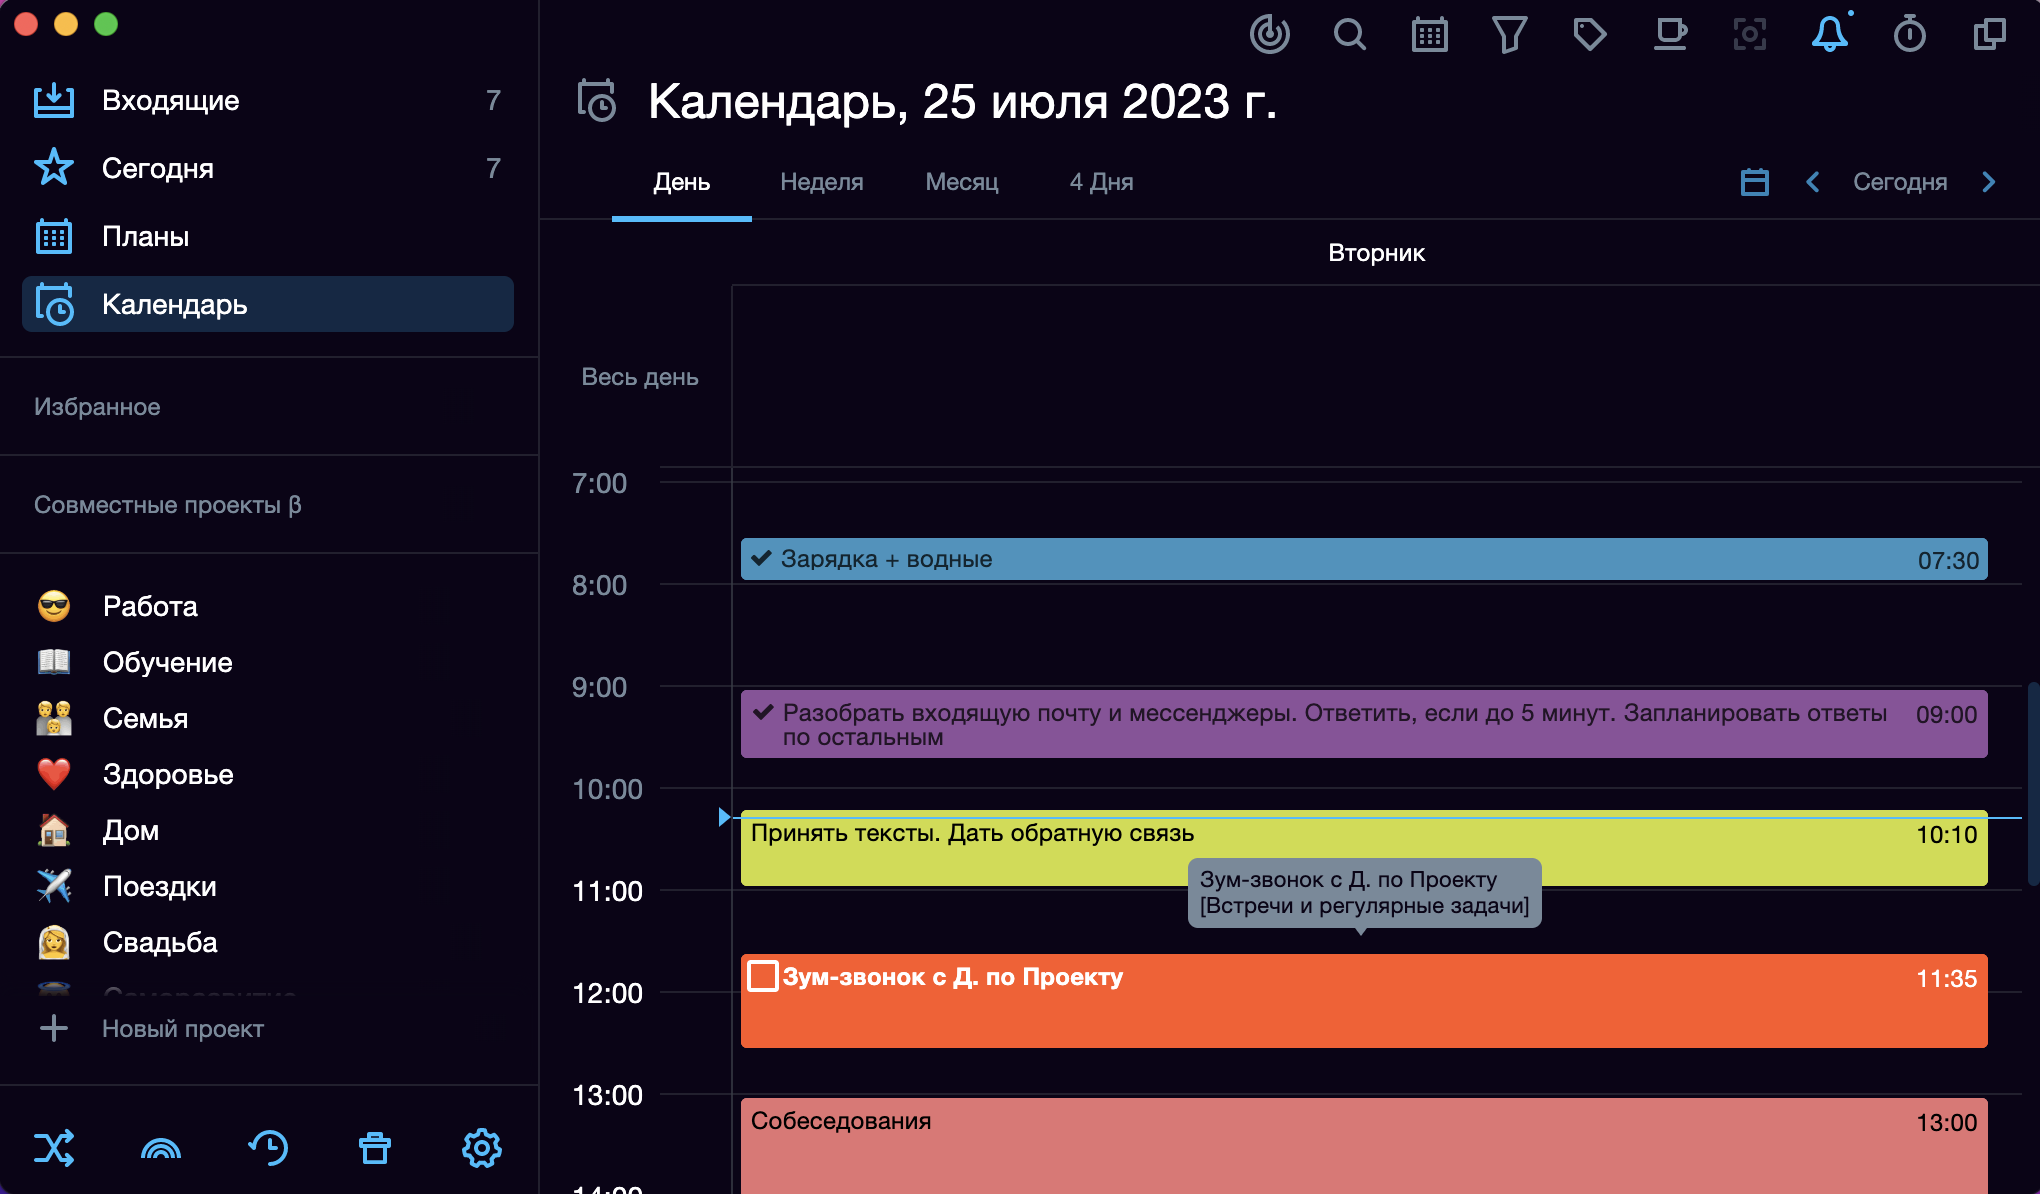The image size is (2040, 1194).
Task: Click the calendar vertical scrollbar
Action: (2032, 783)
